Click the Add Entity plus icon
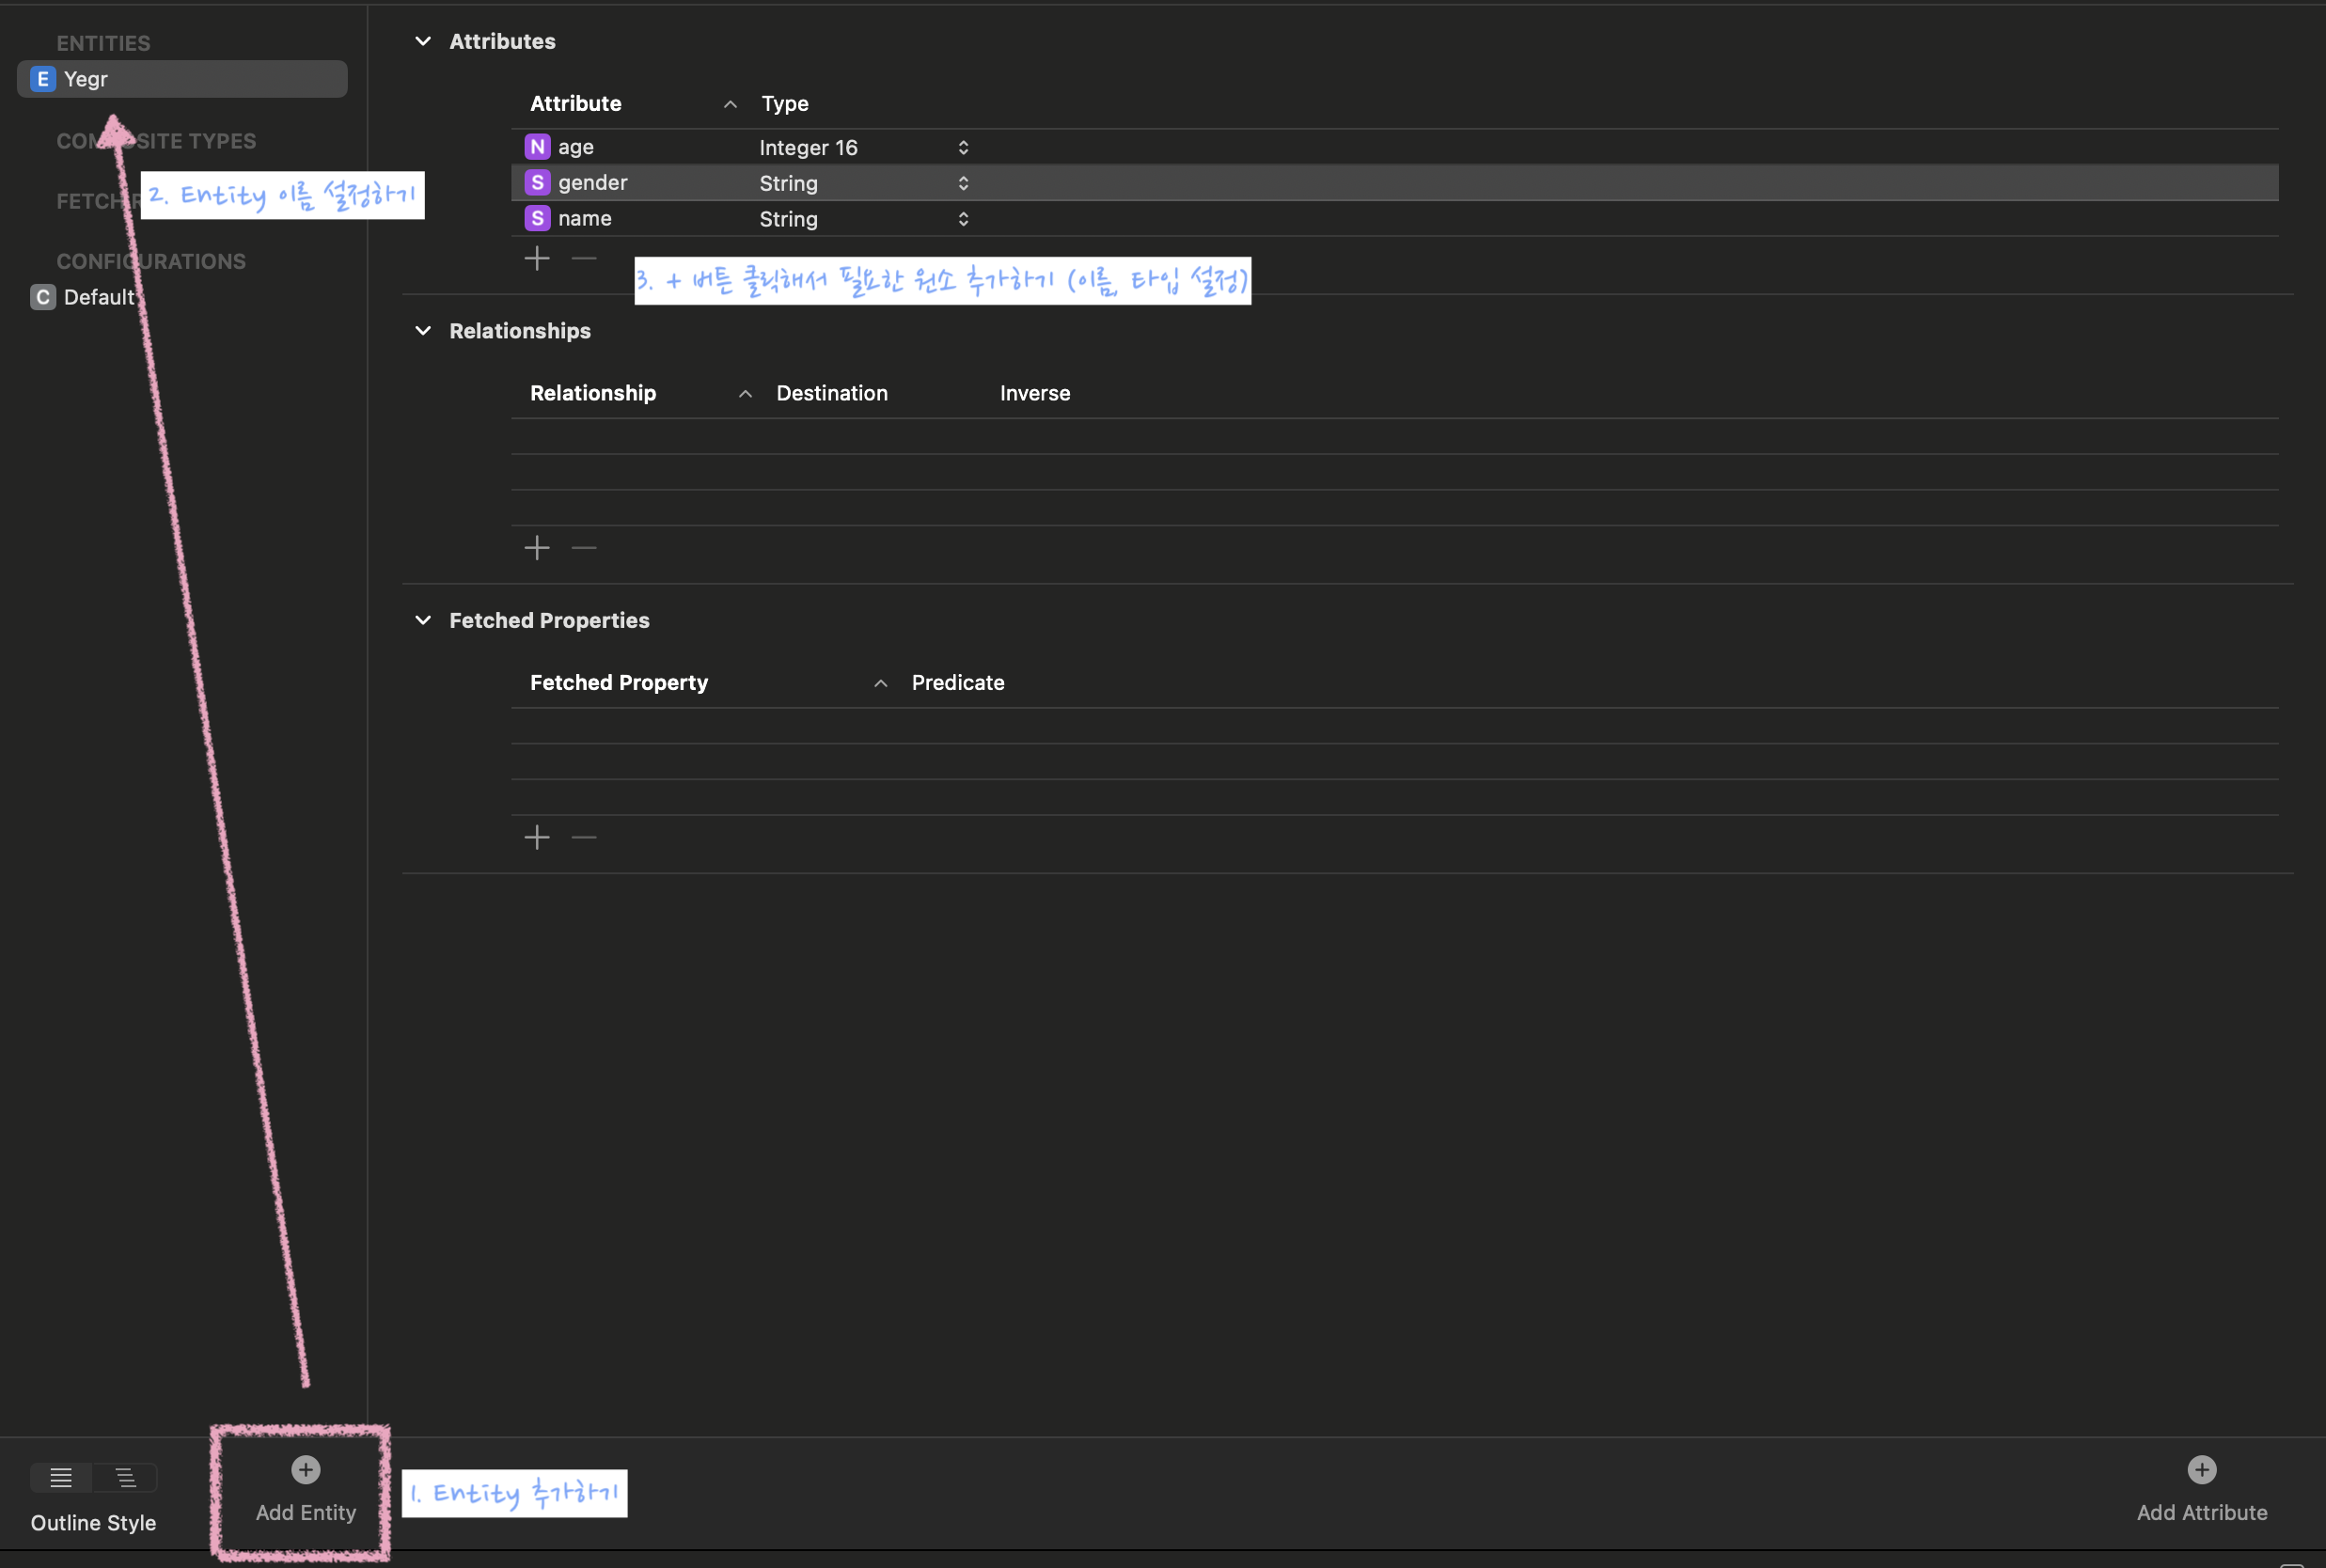 pyautogui.click(x=306, y=1469)
